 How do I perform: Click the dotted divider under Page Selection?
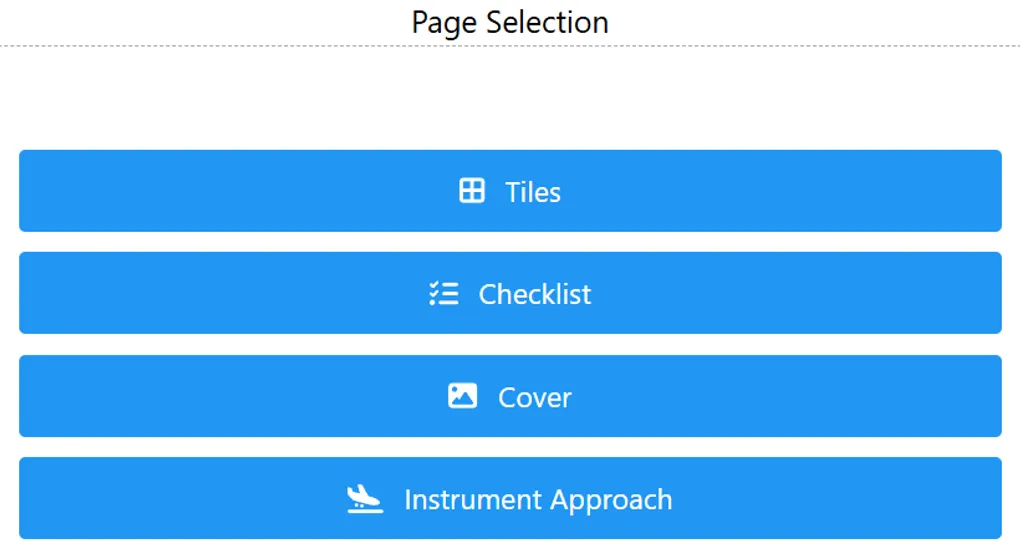(x=250, y=46)
